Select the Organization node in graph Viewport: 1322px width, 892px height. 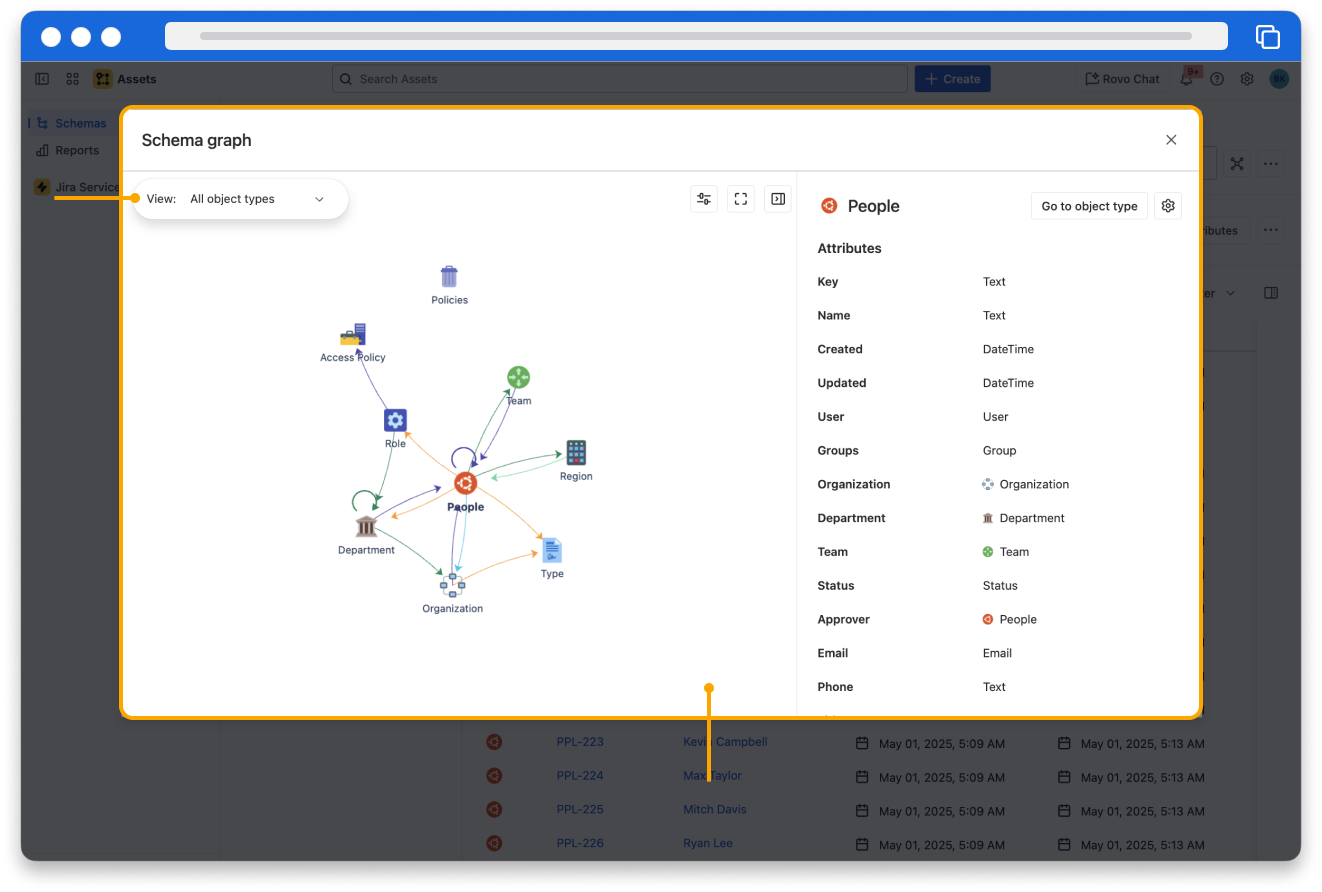452,585
